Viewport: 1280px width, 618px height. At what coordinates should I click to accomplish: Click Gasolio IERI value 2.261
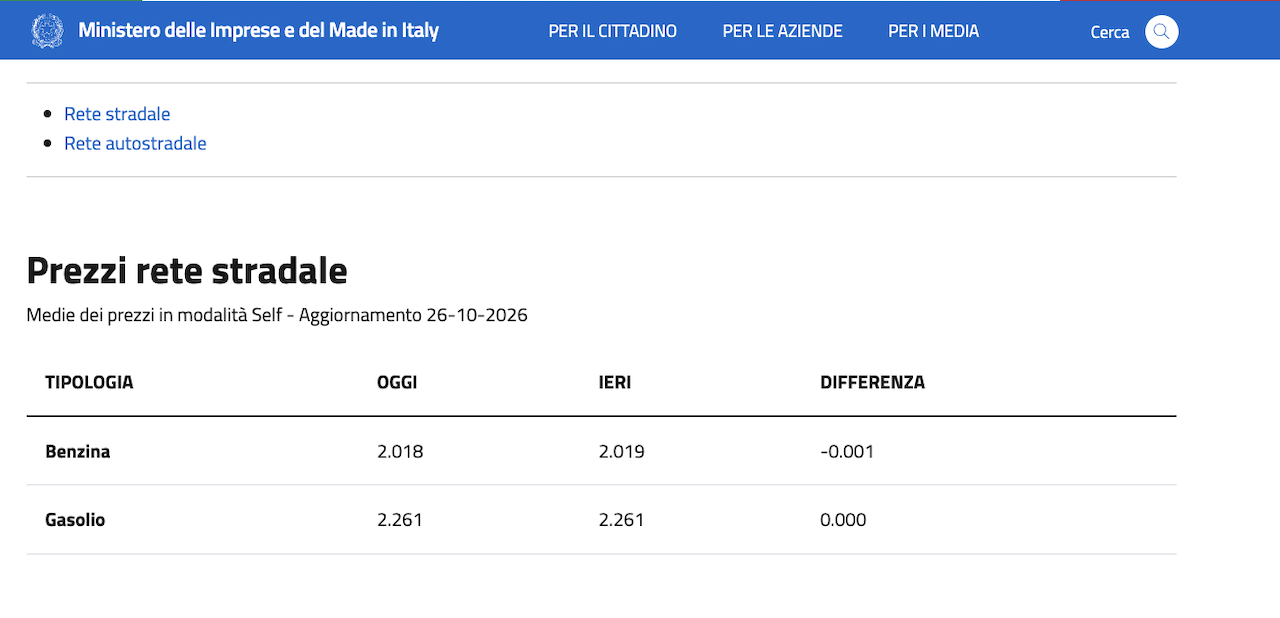pos(622,520)
